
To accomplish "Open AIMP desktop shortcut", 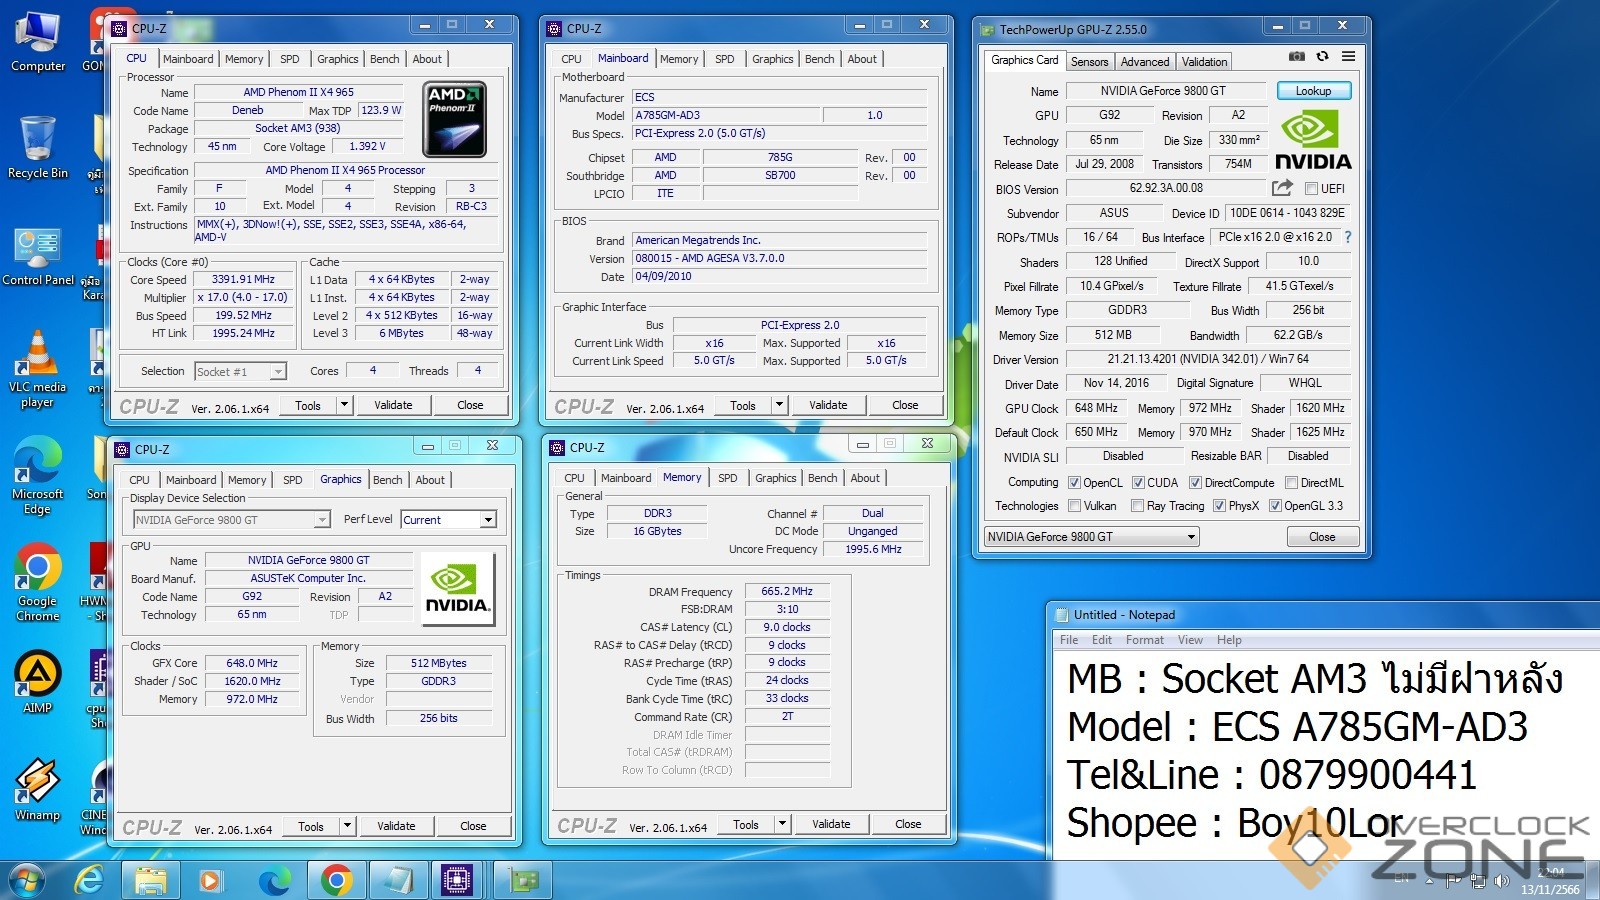I will point(37,680).
